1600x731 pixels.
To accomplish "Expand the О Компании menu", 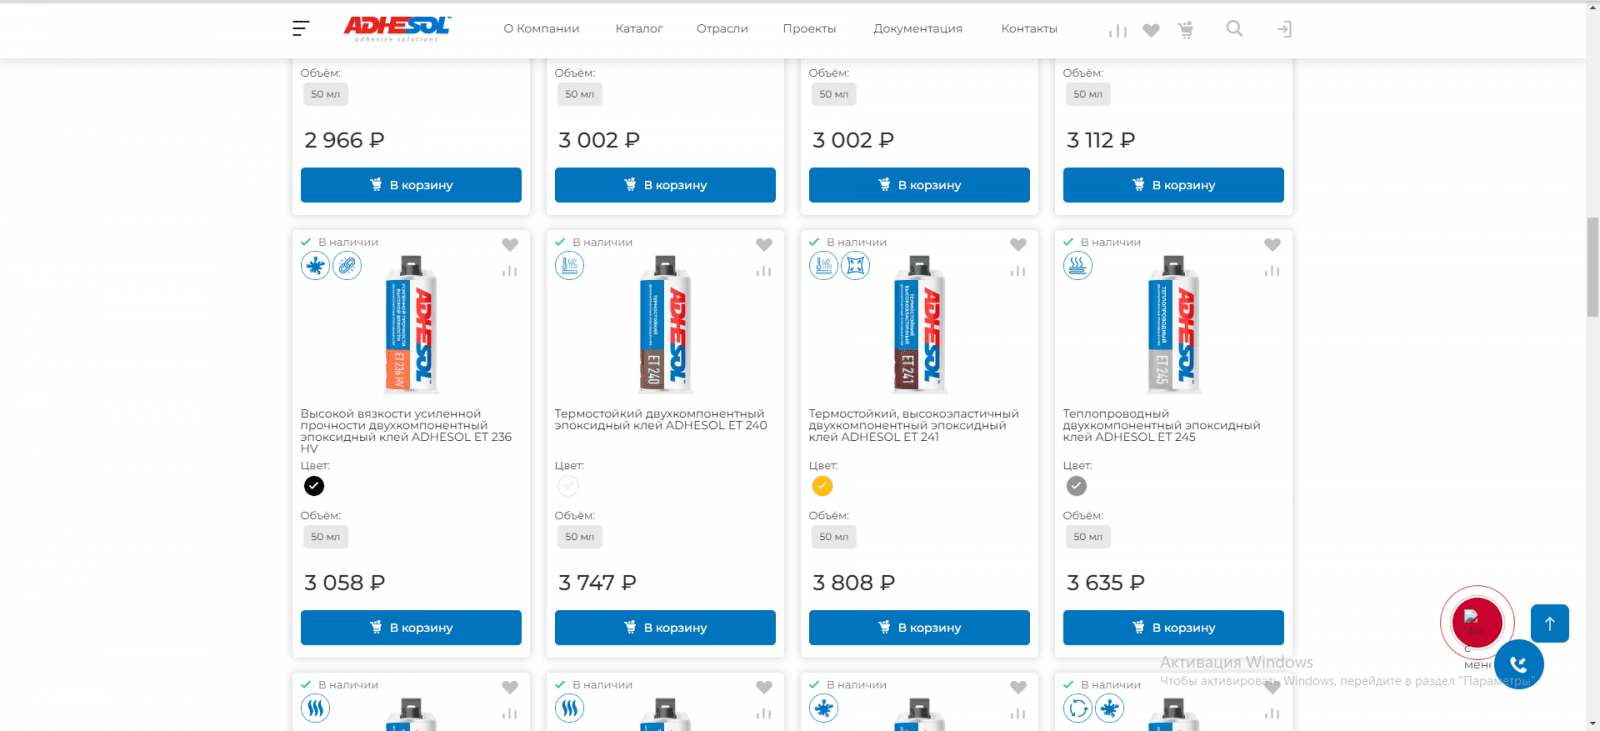I will click(541, 29).
